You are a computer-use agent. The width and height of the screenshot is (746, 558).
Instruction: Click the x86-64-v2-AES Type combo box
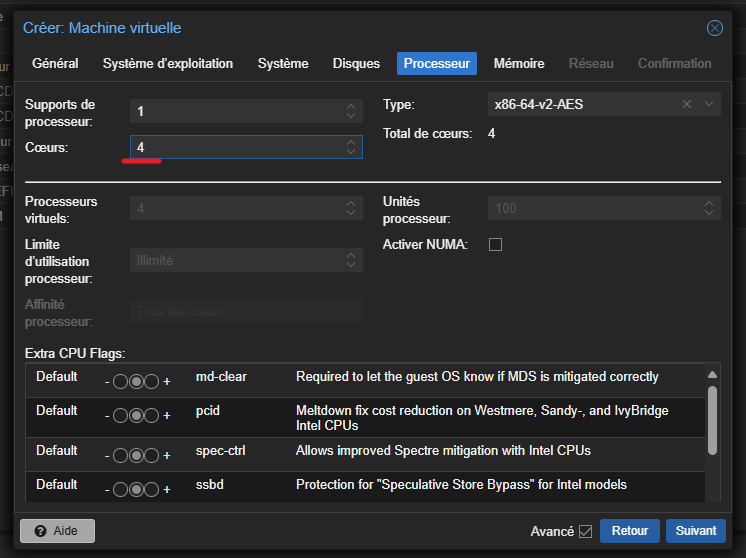click(604, 104)
